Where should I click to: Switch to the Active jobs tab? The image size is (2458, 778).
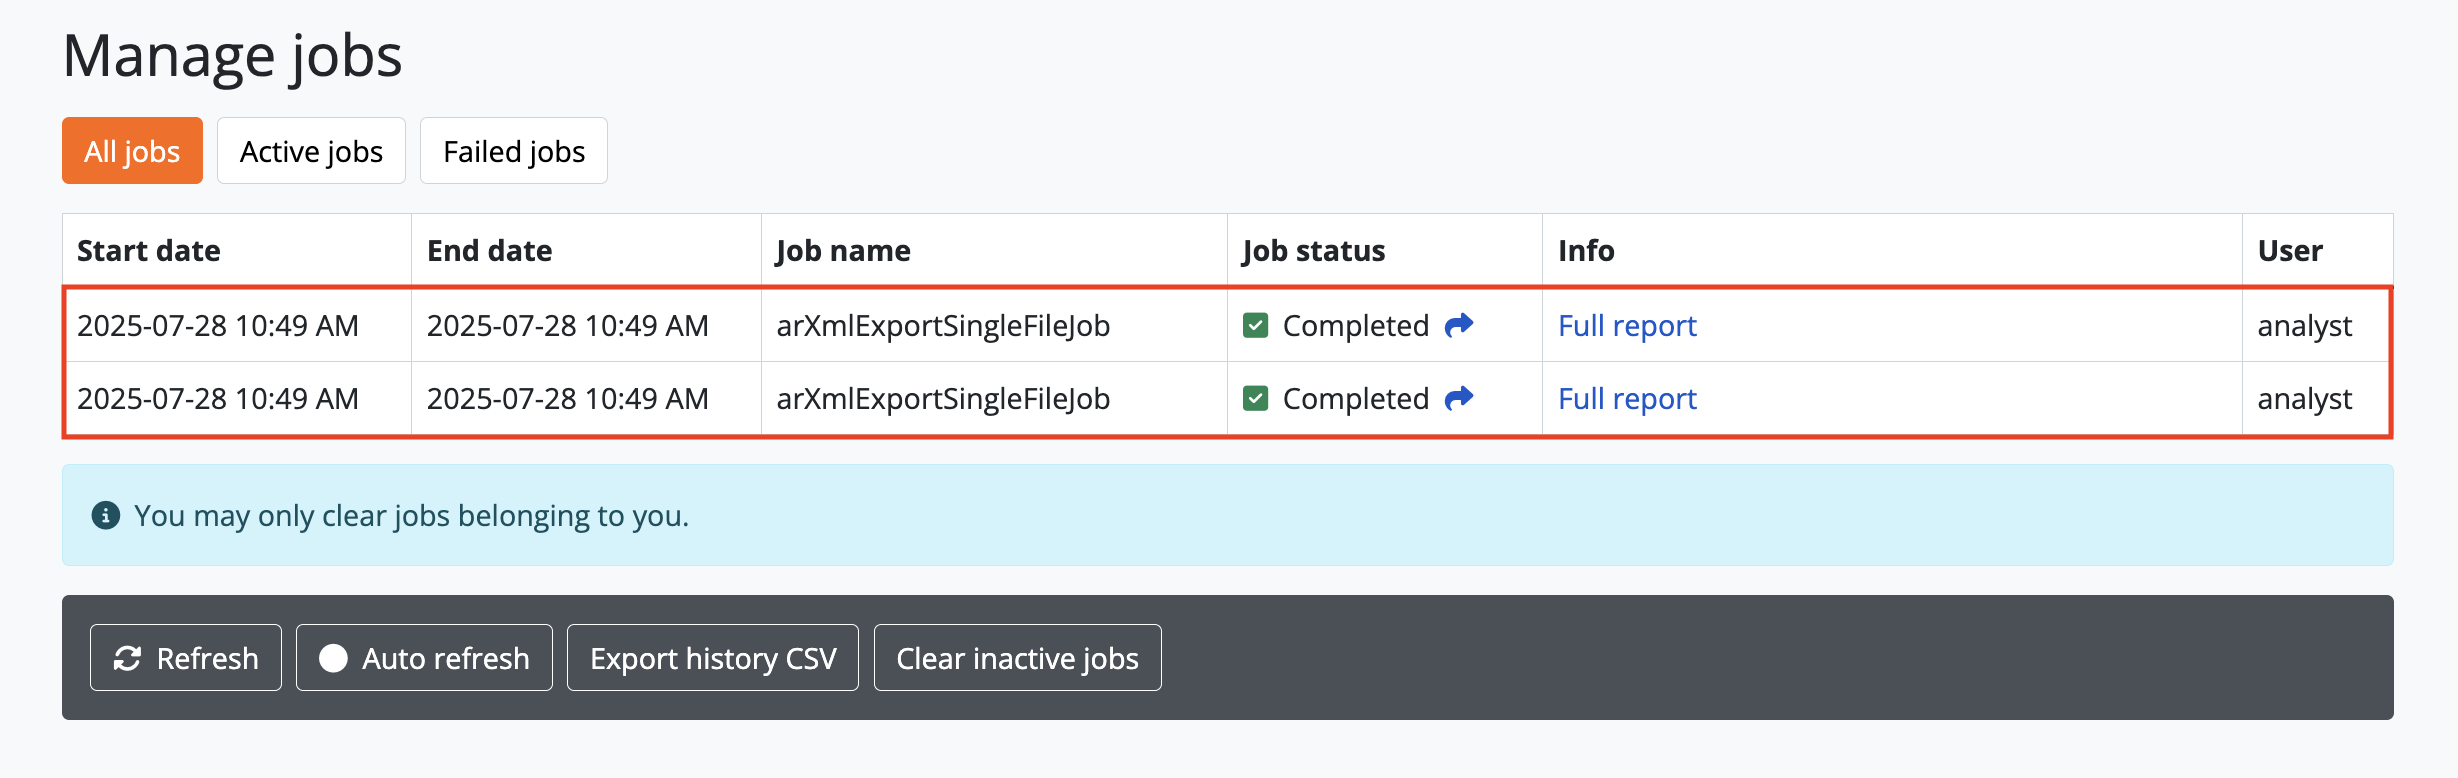click(x=311, y=151)
